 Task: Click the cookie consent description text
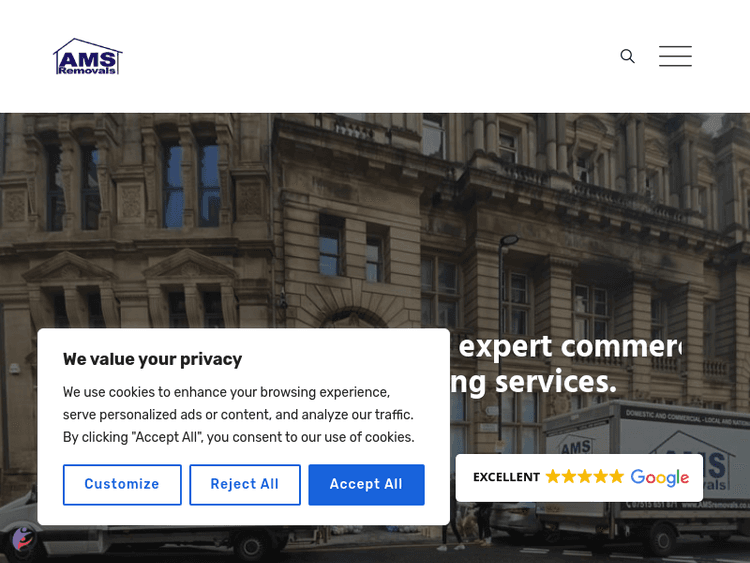(x=239, y=414)
